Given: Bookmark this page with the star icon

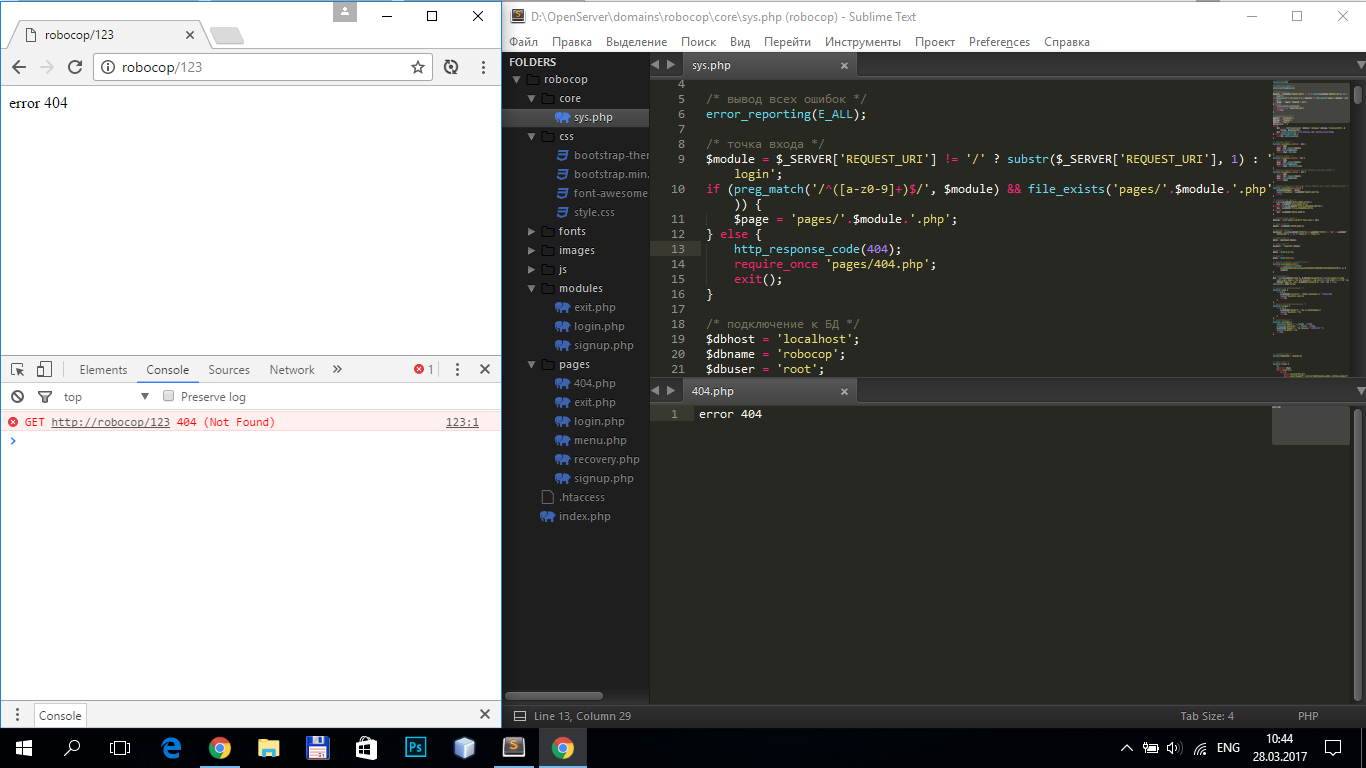Looking at the screenshot, I should (418, 67).
